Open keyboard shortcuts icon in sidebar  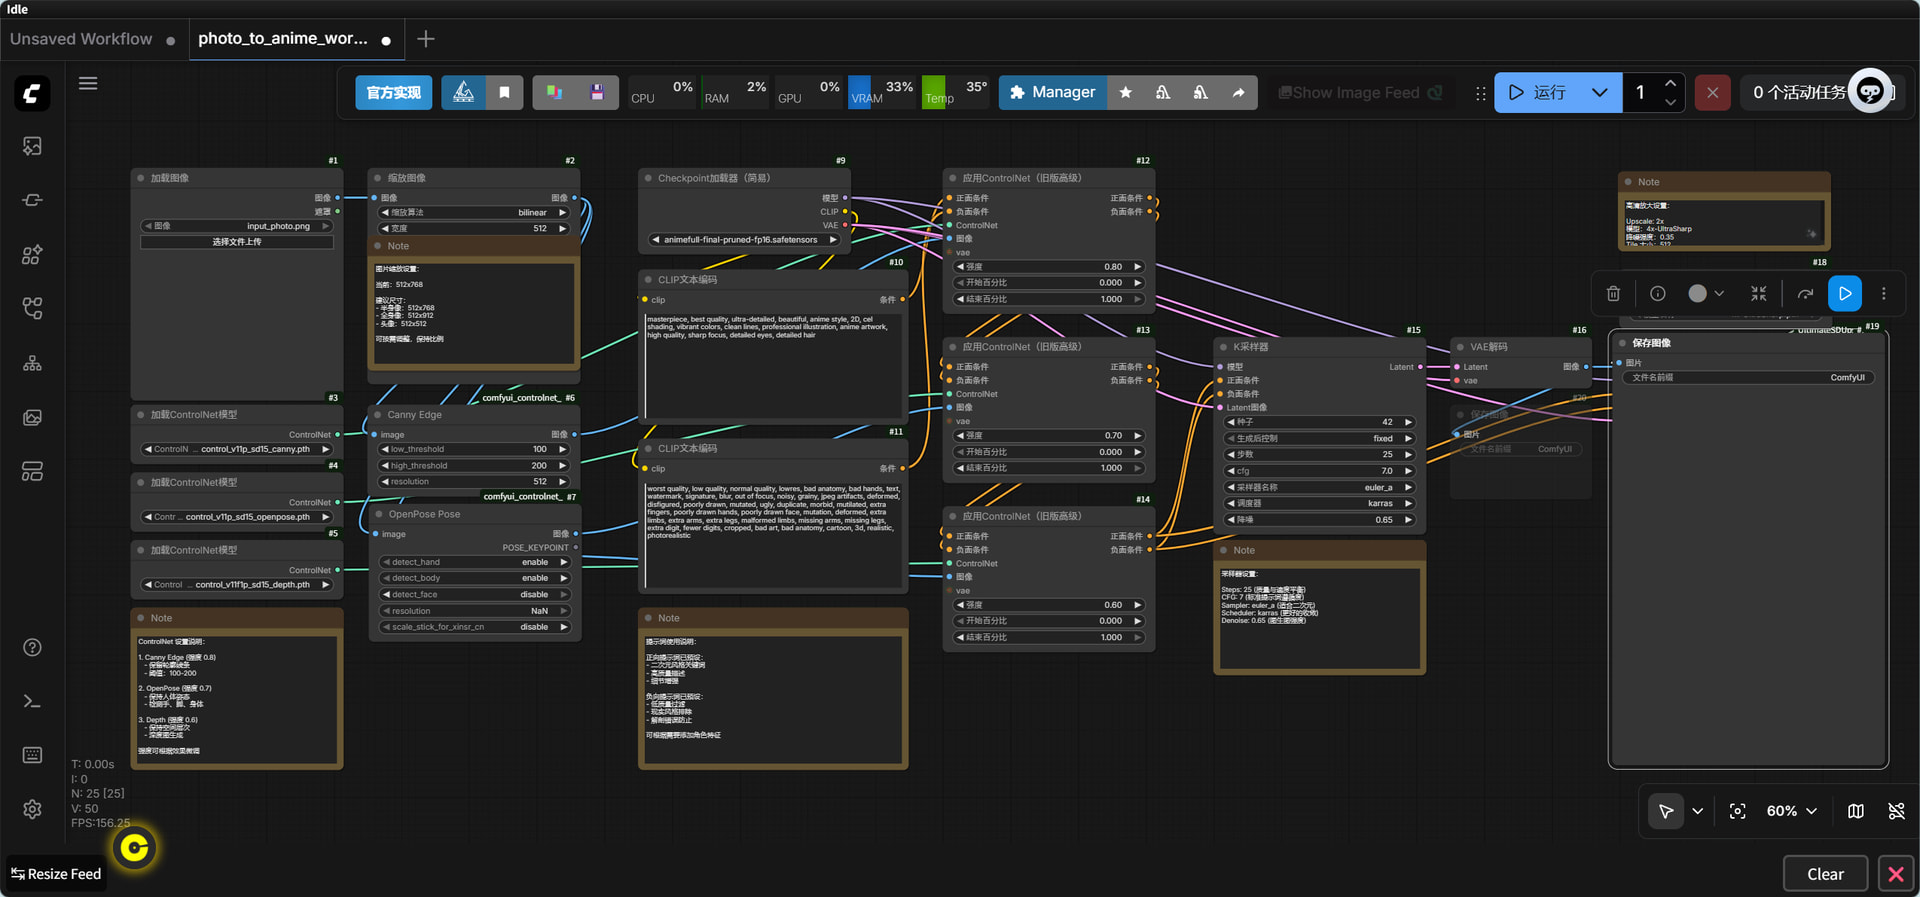tap(32, 755)
